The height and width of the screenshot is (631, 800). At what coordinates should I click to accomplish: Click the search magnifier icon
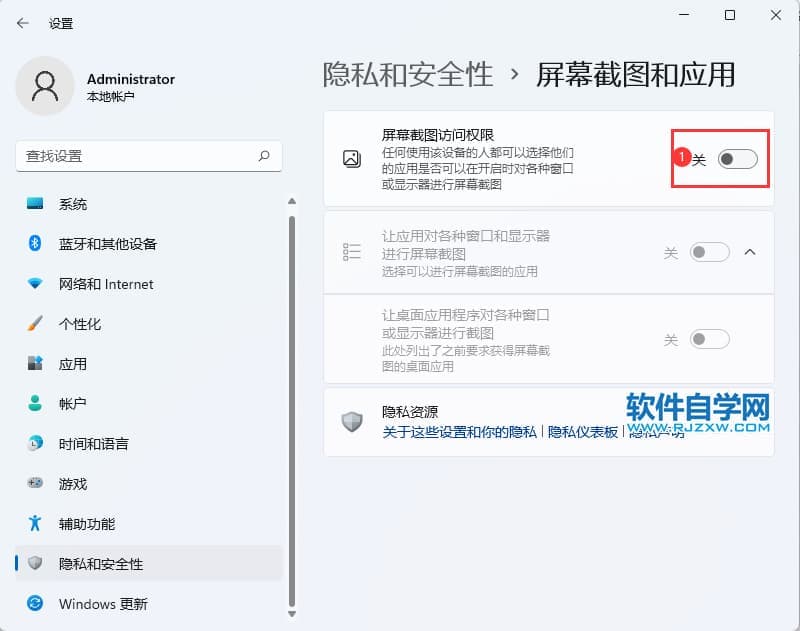click(264, 156)
